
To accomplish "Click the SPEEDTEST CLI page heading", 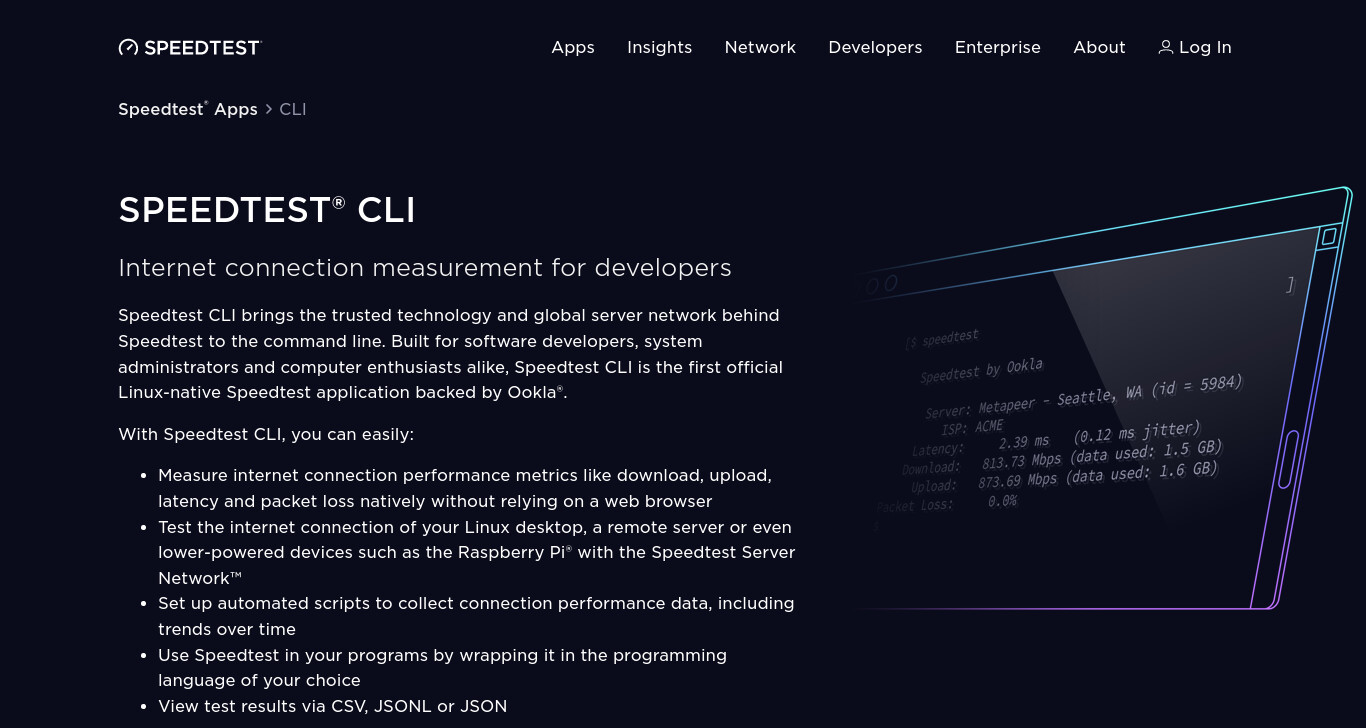I will pyautogui.click(x=267, y=210).
